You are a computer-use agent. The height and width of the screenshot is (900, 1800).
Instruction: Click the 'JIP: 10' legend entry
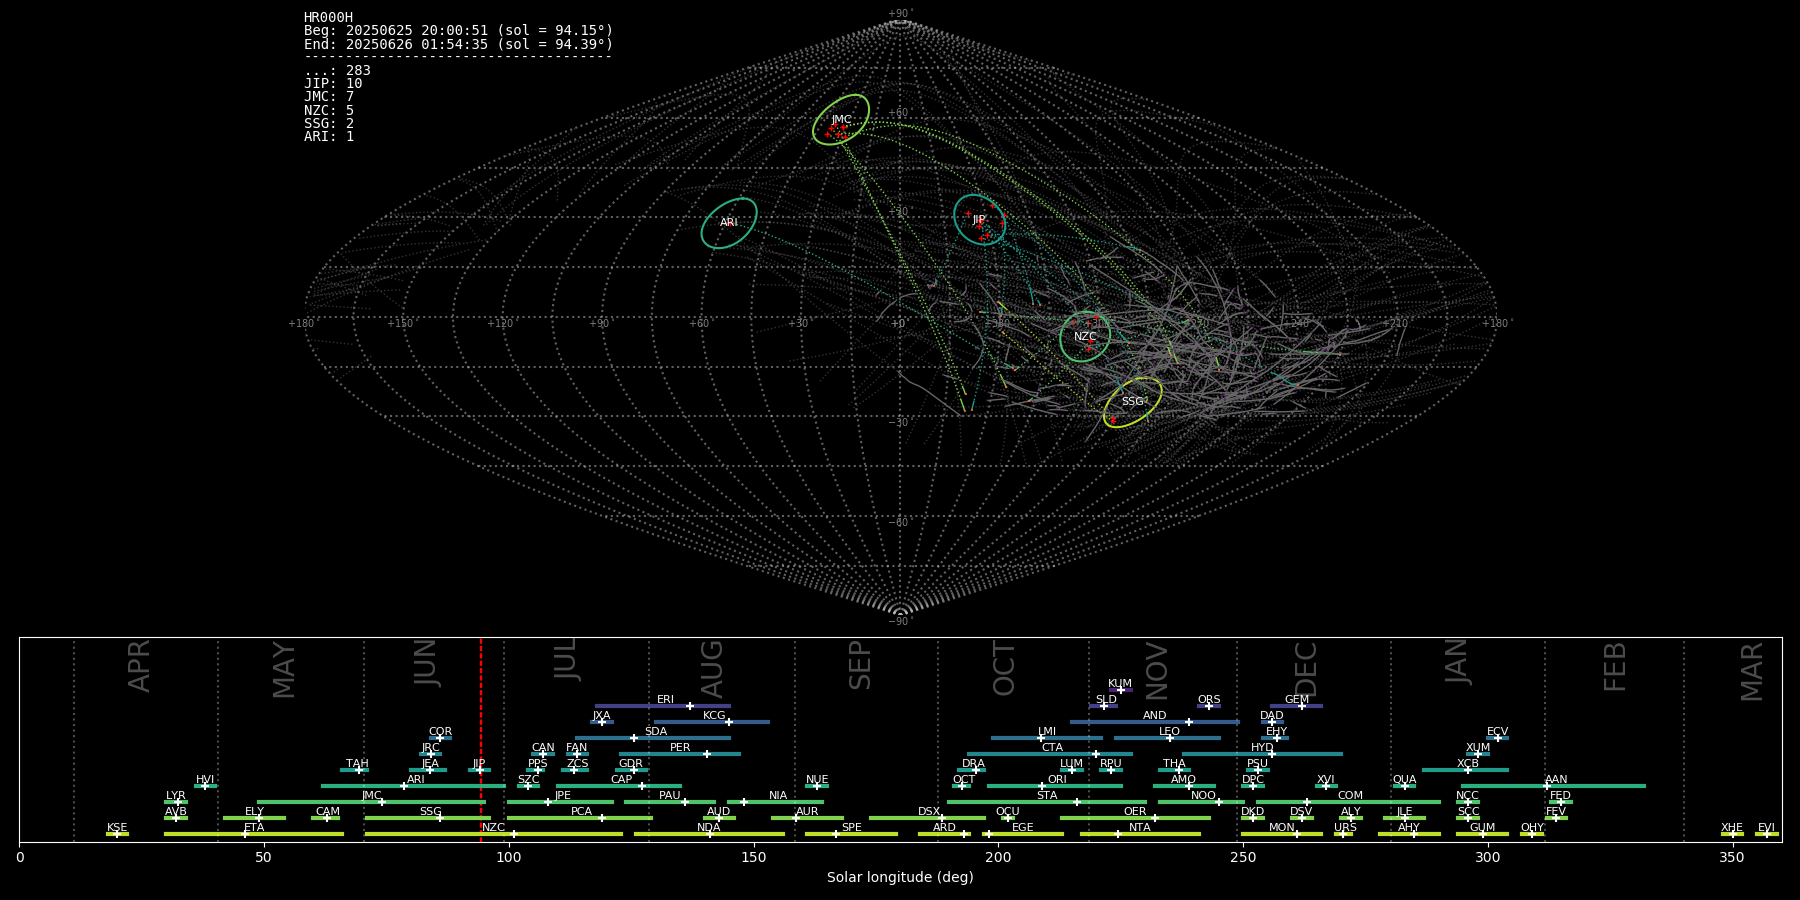[x=333, y=83]
